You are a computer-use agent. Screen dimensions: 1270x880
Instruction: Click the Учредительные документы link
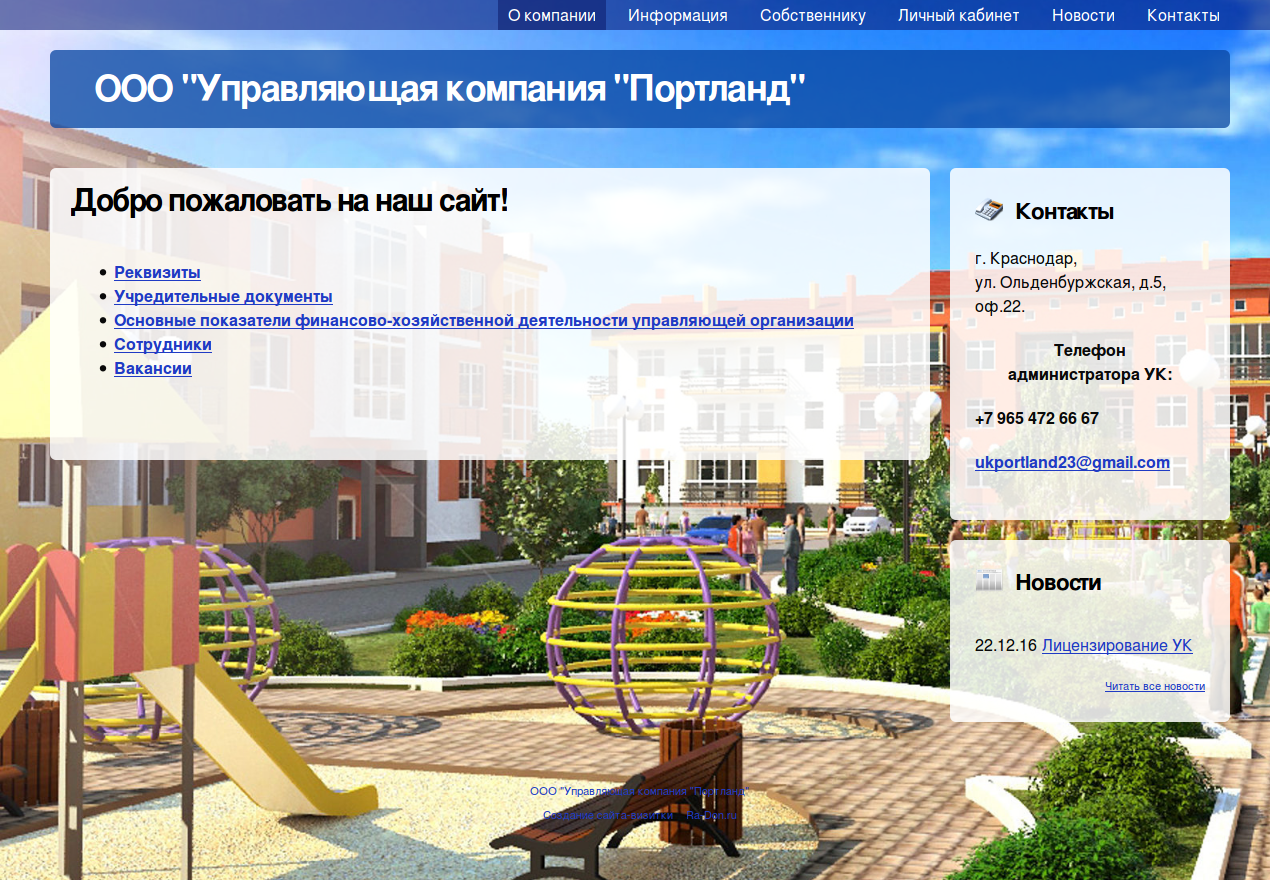coord(223,296)
